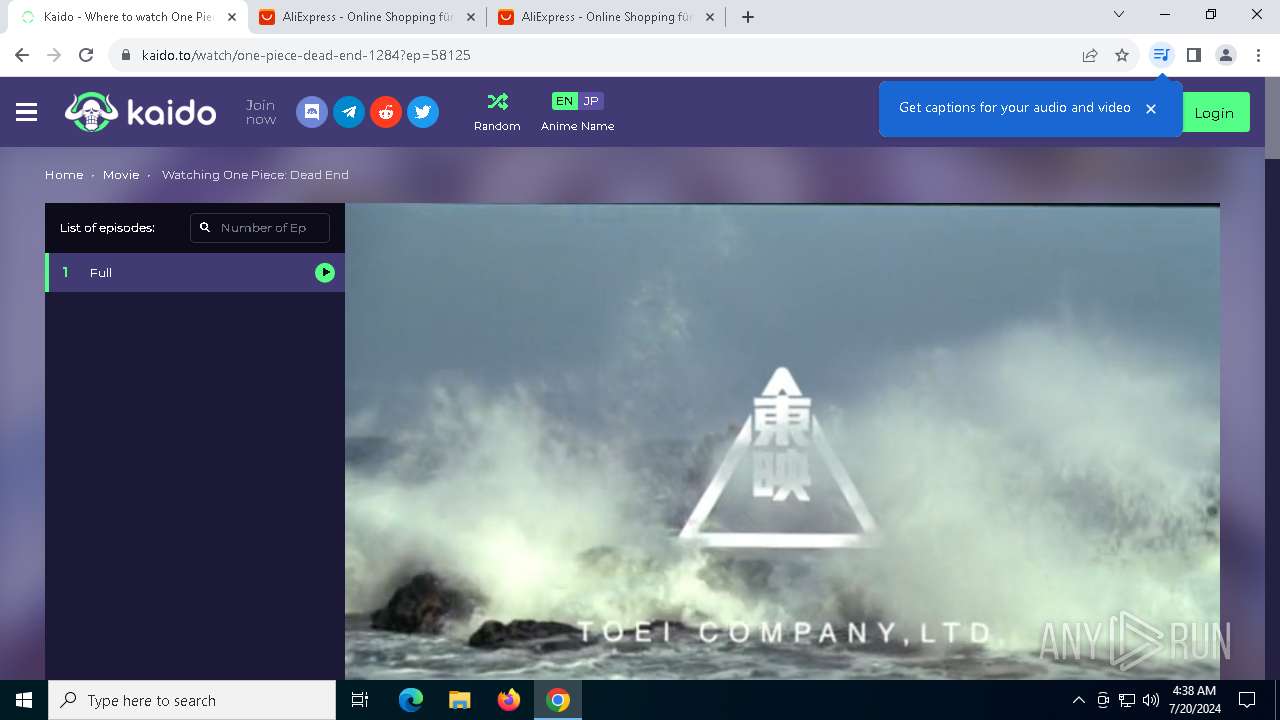Launch Firefox from taskbar
Image resolution: width=1280 pixels, height=720 pixels.
point(509,700)
